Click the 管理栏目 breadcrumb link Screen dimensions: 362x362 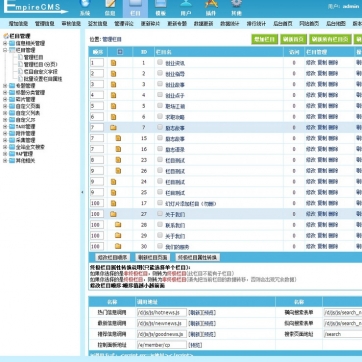coord(112,39)
